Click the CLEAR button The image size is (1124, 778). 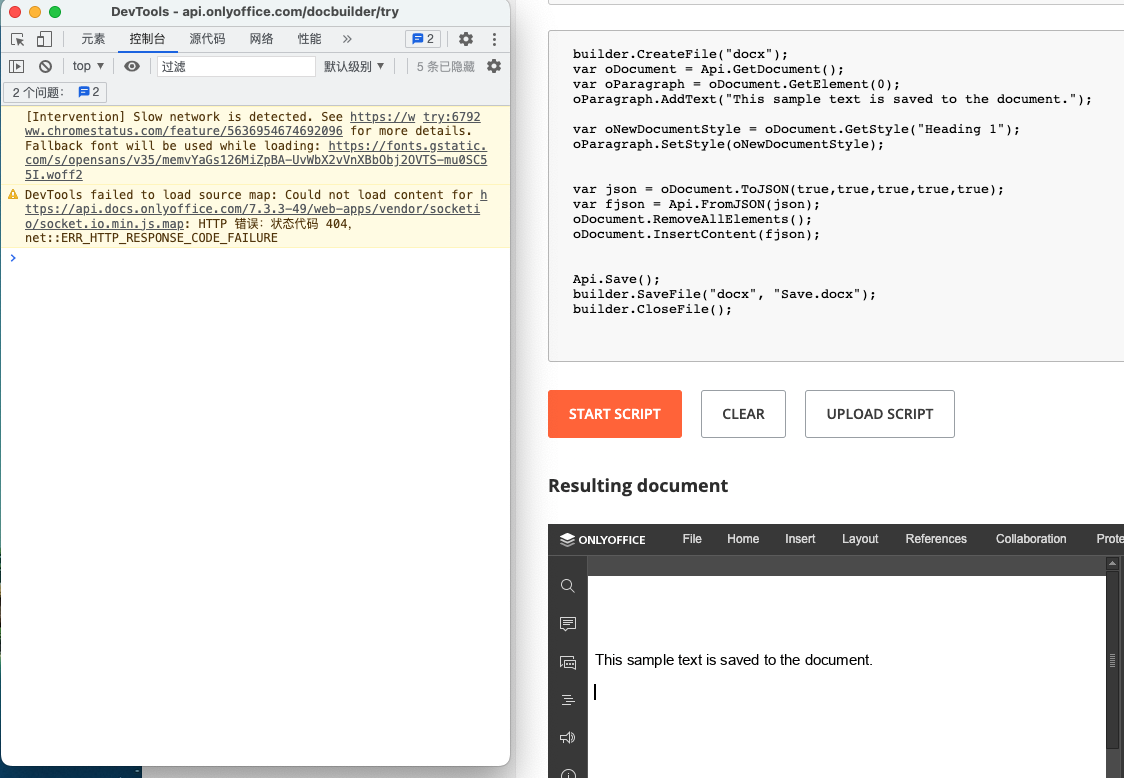(743, 414)
